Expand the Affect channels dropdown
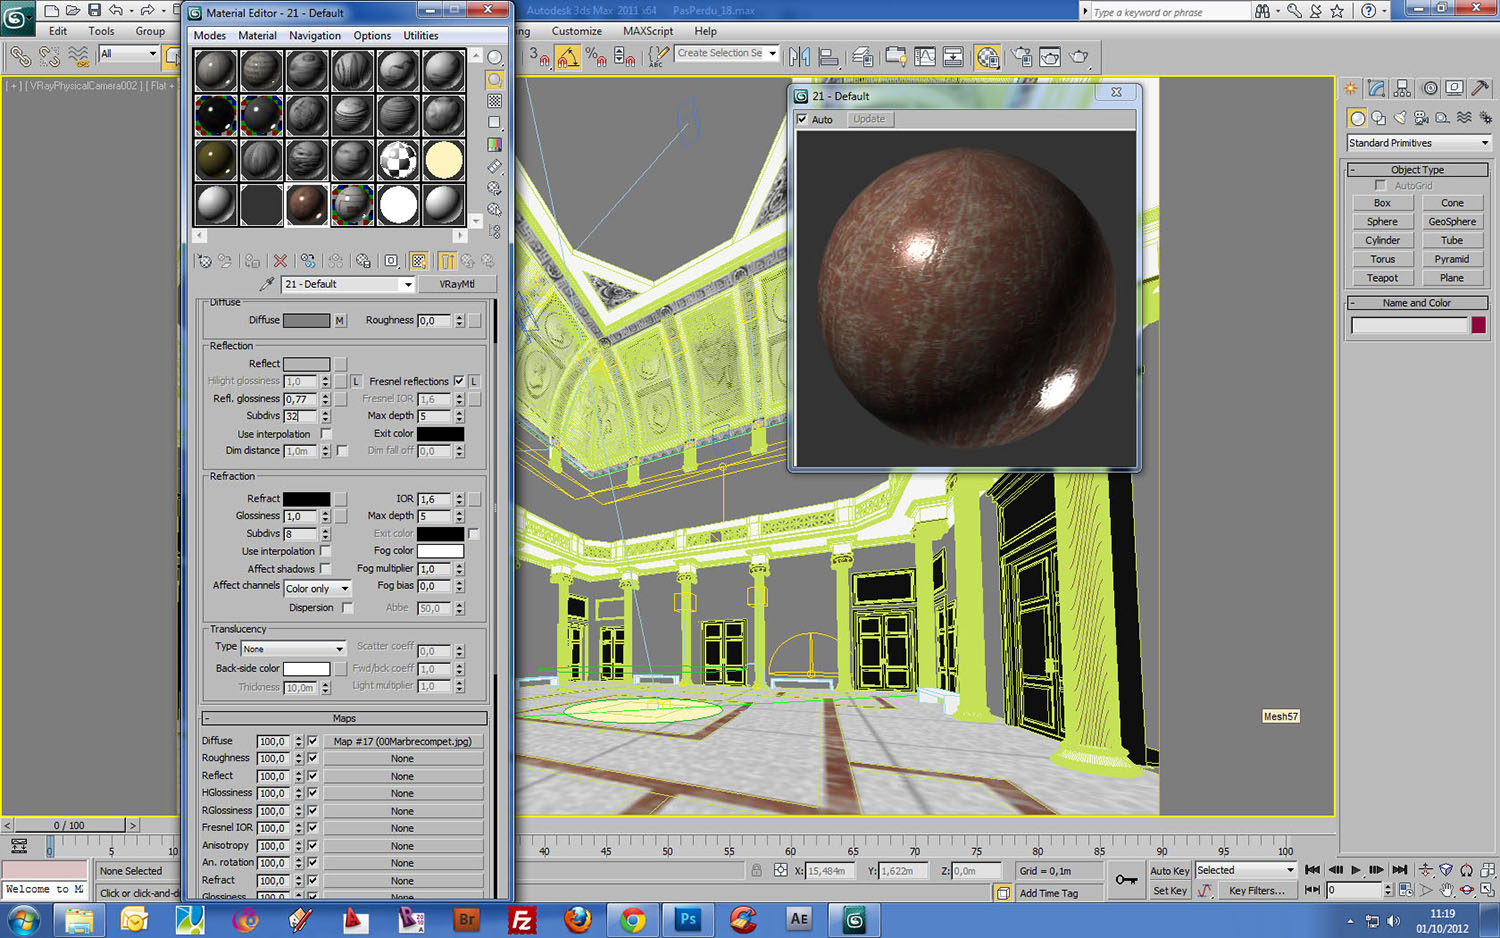This screenshot has width=1500, height=938. (317, 589)
